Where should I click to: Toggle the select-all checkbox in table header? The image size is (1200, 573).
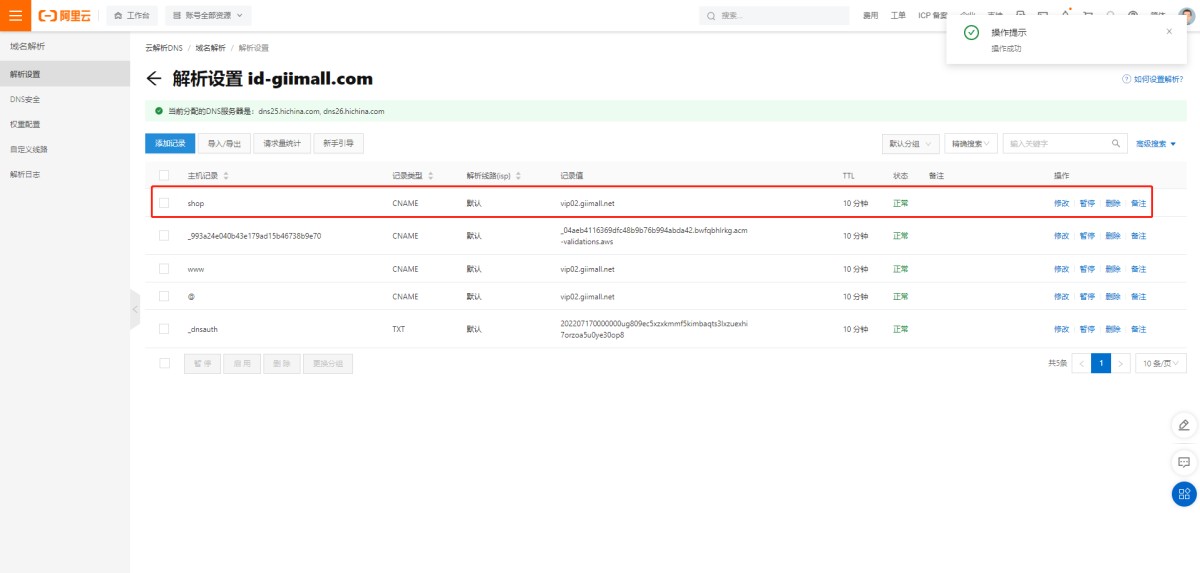[x=164, y=176]
